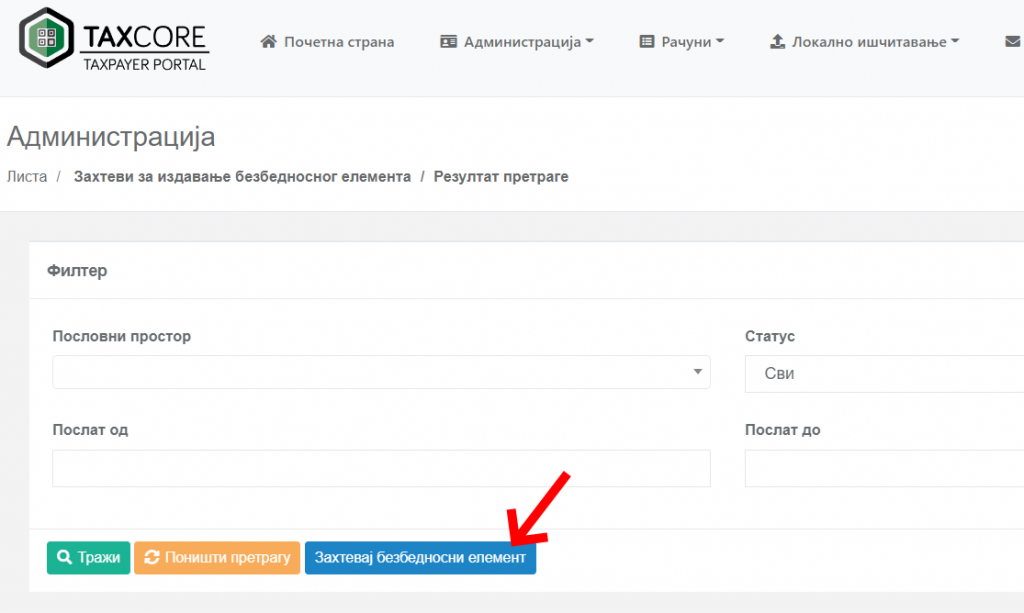Click the Захтевај безбедносни елемент button

pyautogui.click(x=420, y=558)
